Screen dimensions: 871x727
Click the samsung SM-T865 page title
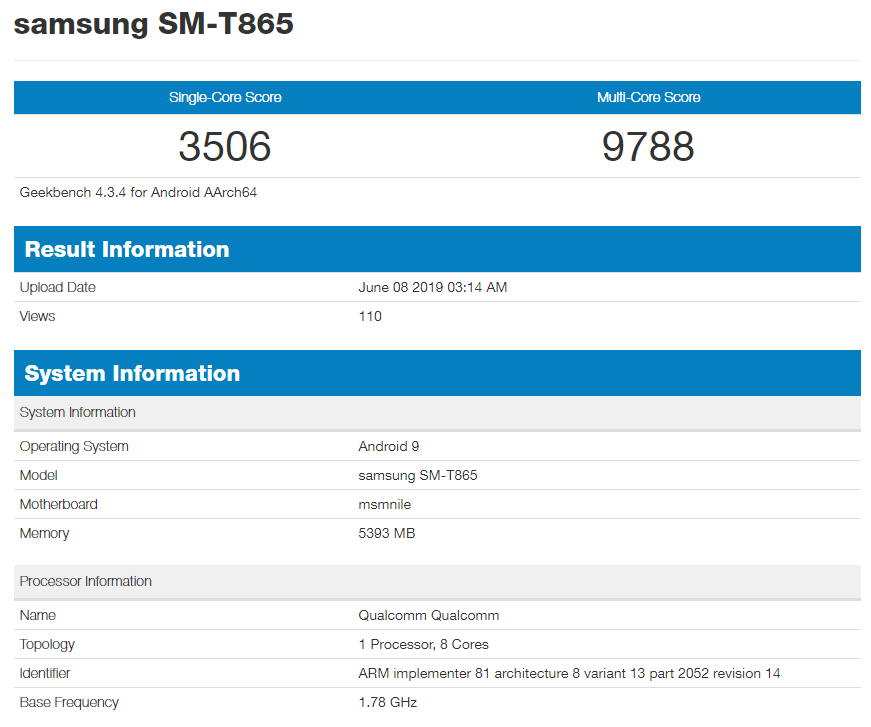(153, 24)
